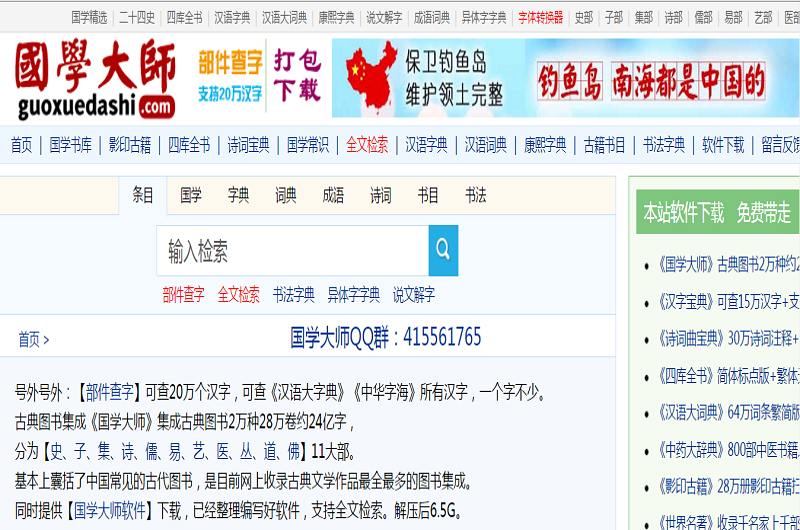
Task: Click the red 字体转换器 top link
Action: (x=540, y=18)
